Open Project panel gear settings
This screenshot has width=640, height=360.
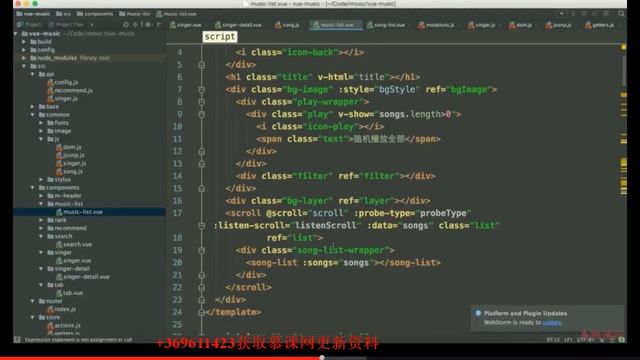click(148, 24)
